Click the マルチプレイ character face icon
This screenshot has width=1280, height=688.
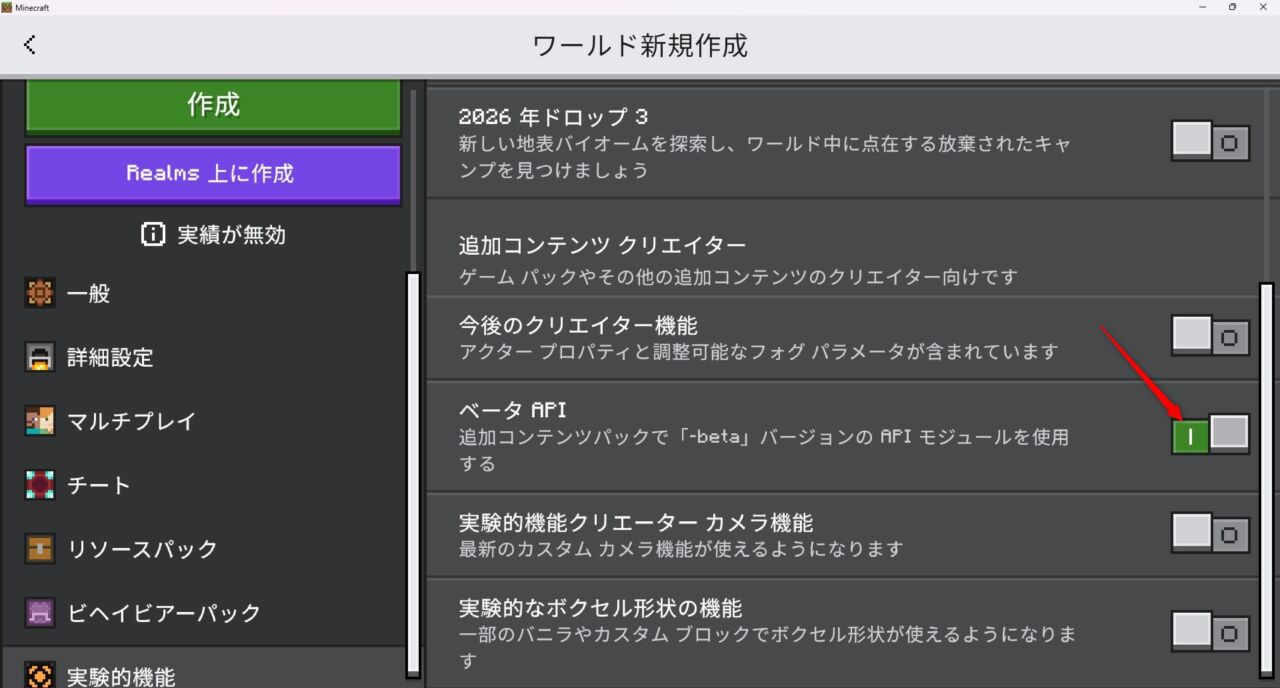(x=40, y=421)
